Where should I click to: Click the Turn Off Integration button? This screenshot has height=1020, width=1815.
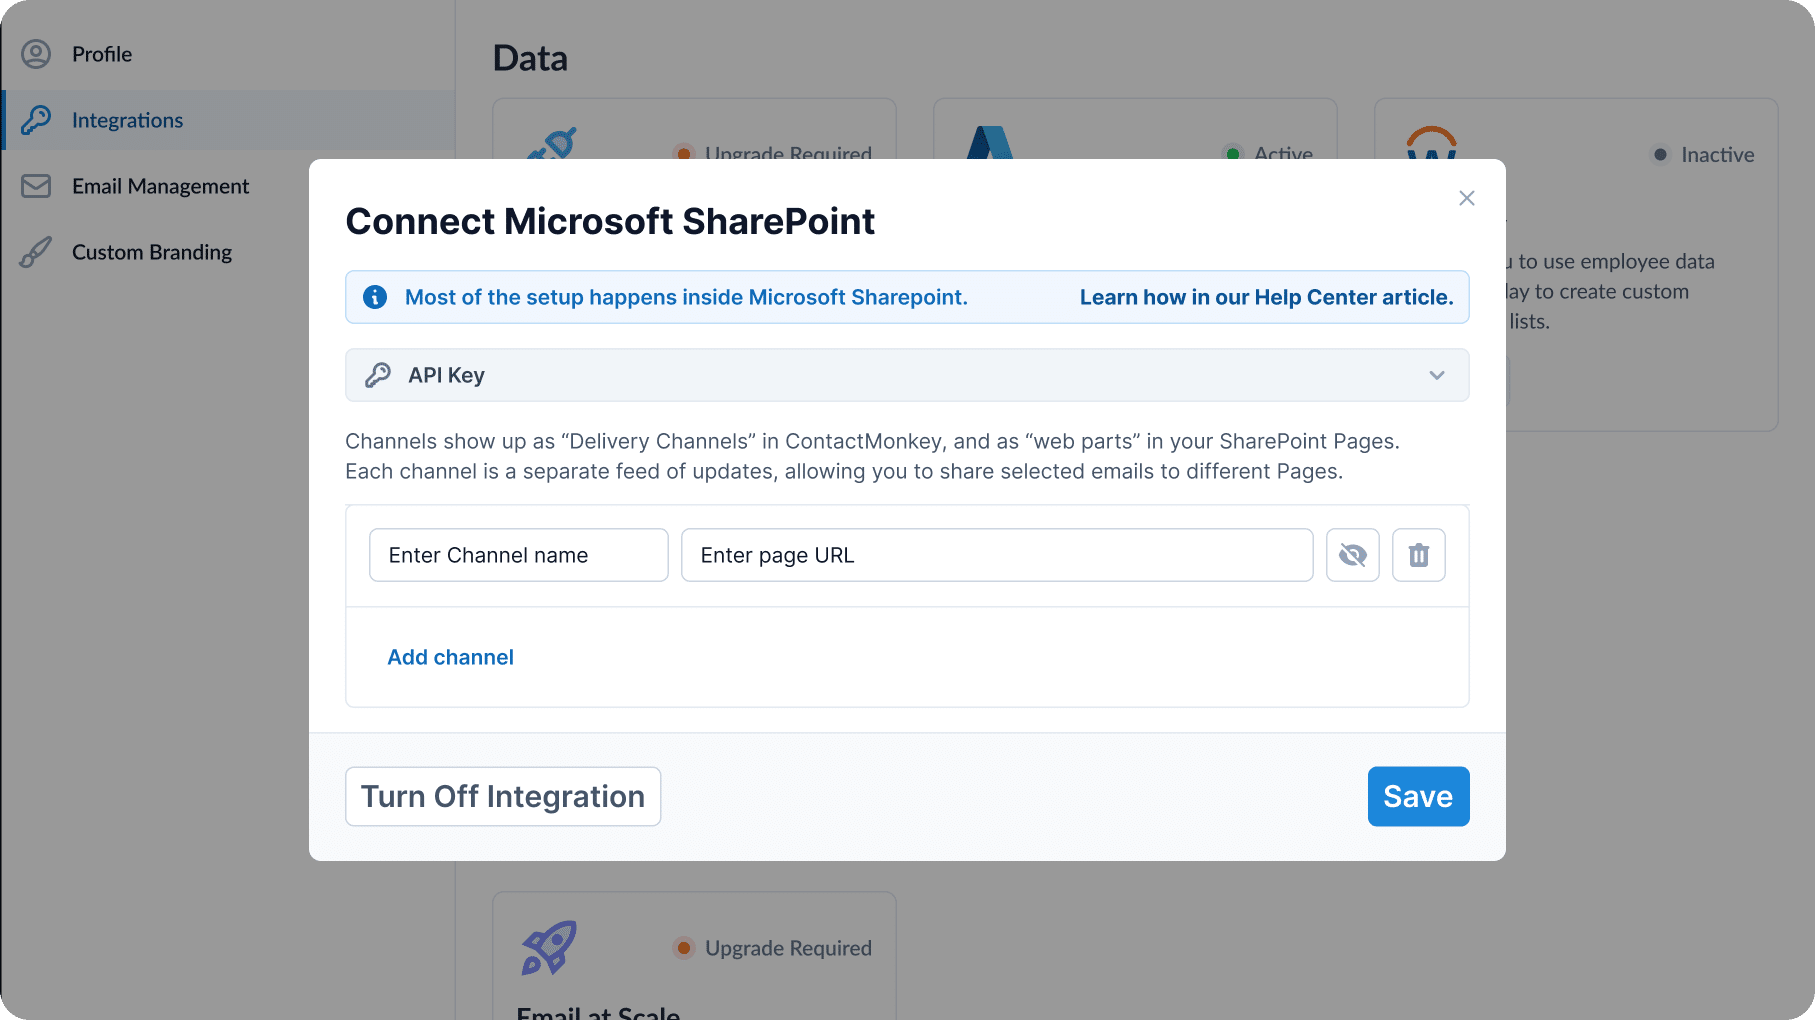503,796
